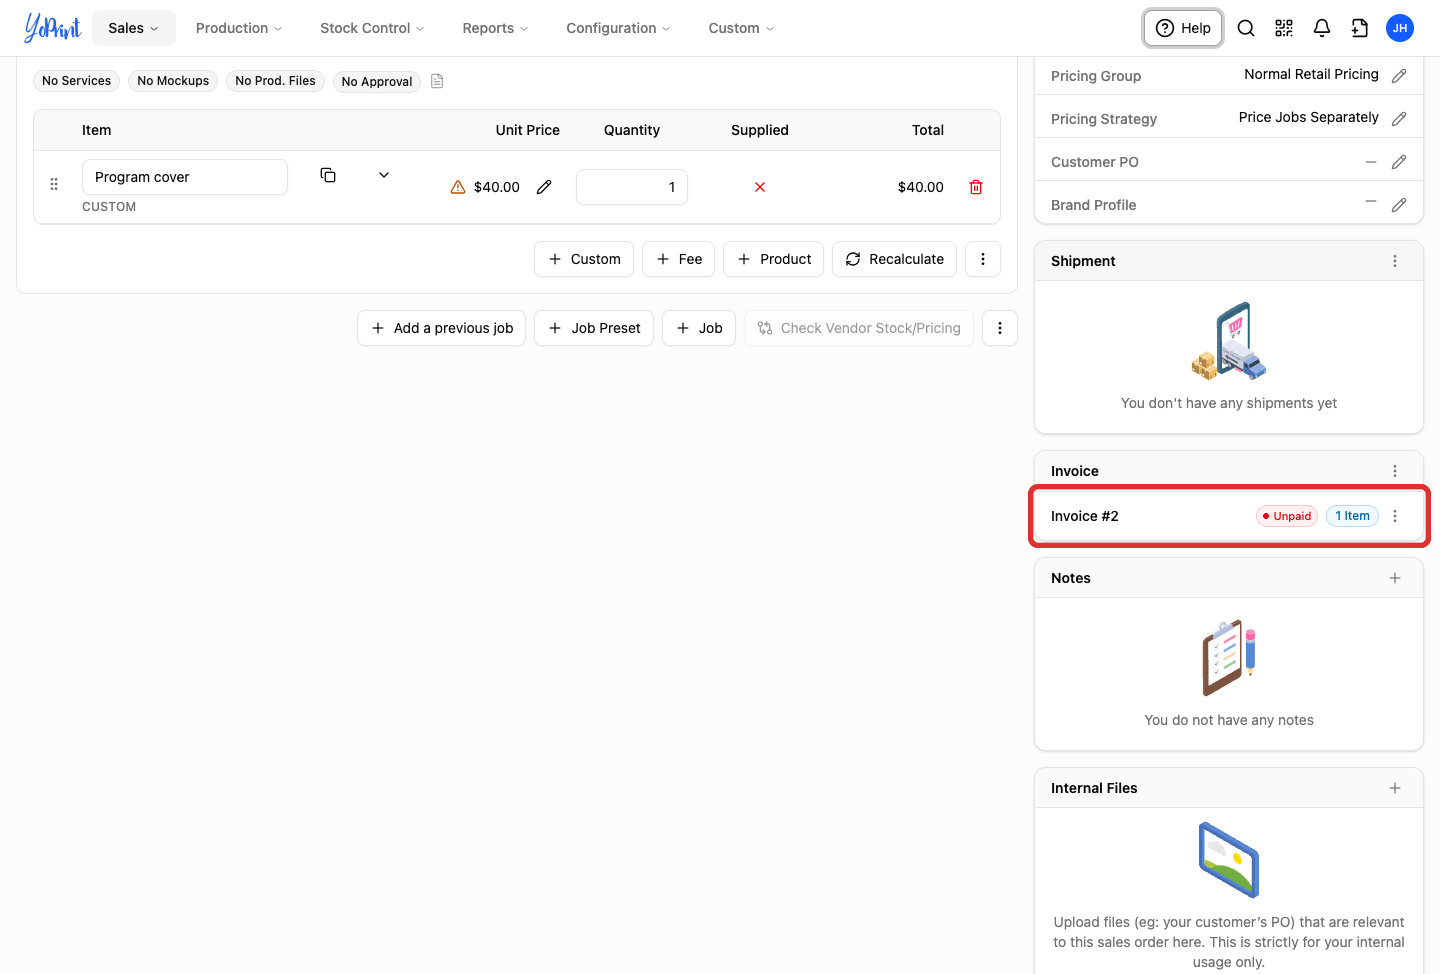Add an internal file with plus icon
Screen dimensions: 1440x974
pos(1395,788)
